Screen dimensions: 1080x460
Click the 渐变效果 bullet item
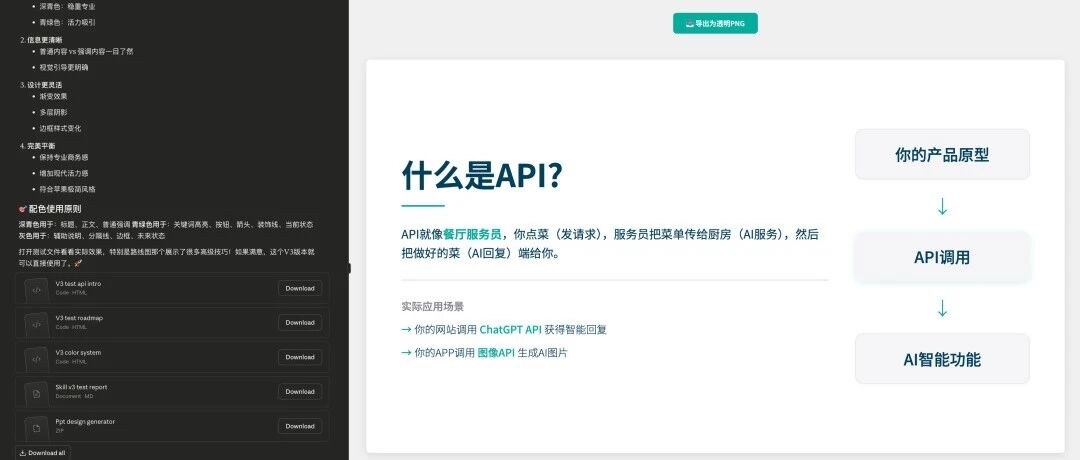pos(53,96)
